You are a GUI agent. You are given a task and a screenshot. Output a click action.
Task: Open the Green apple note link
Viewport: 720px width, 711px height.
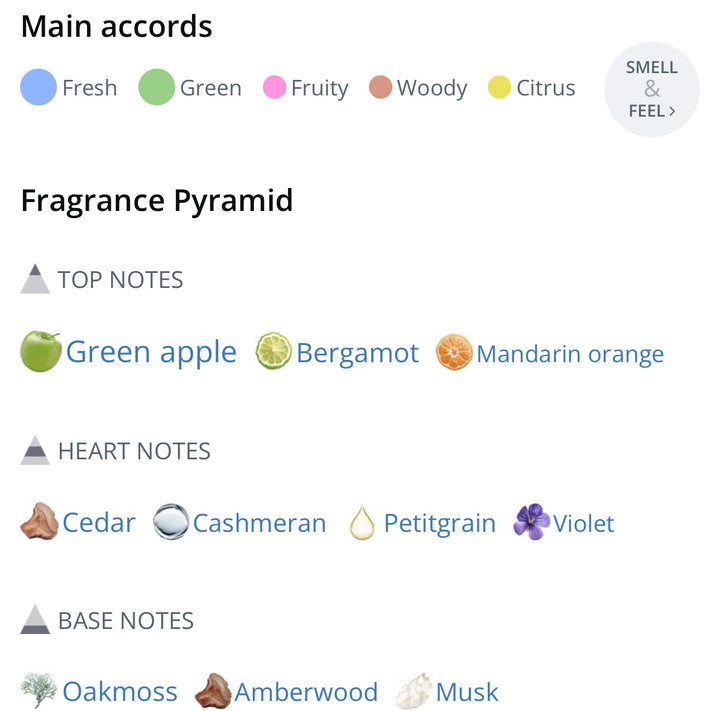[x=151, y=352]
